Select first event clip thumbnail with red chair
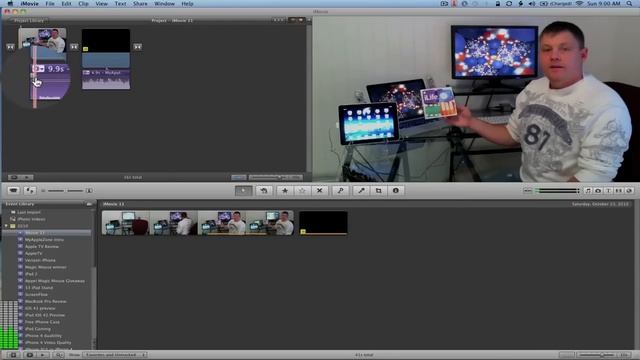The width and height of the screenshot is (640, 360). 126,223
